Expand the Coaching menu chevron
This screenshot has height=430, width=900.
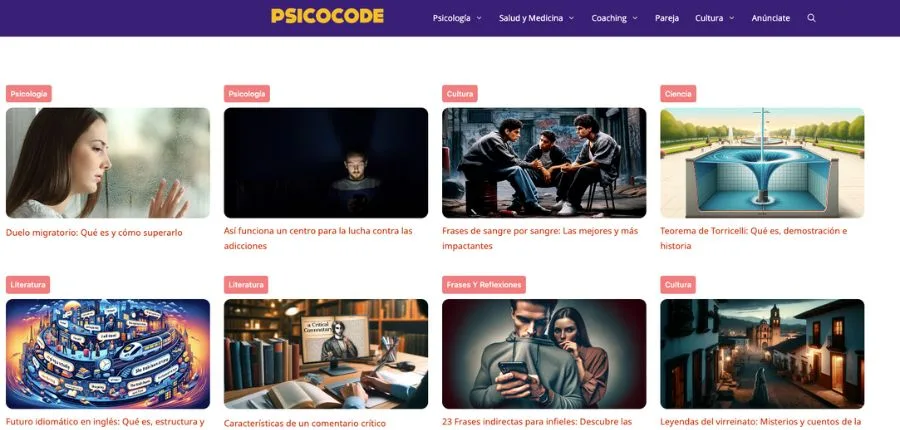tap(635, 18)
